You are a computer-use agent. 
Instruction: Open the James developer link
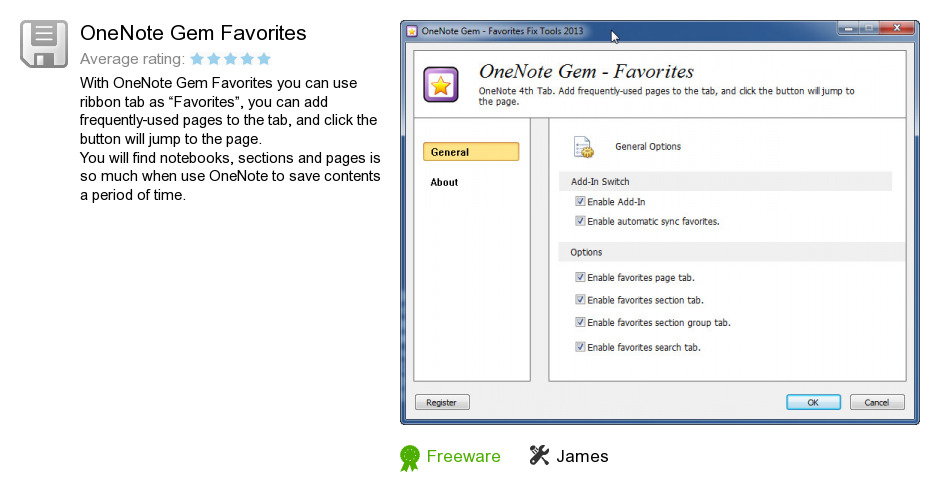(582, 456)
